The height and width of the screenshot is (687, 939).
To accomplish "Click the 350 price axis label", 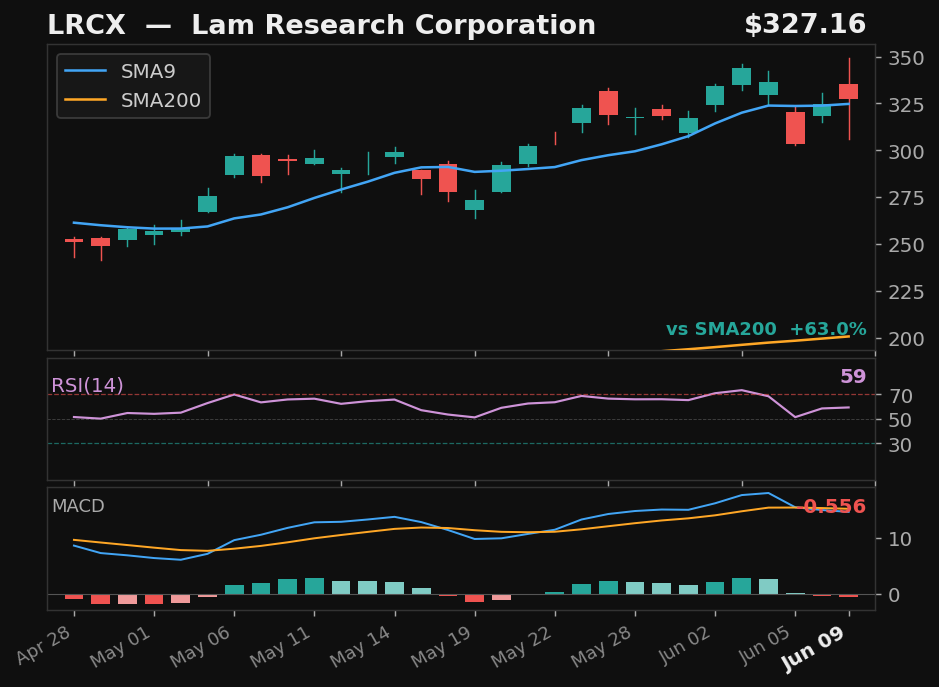I will tap(906, 58).
